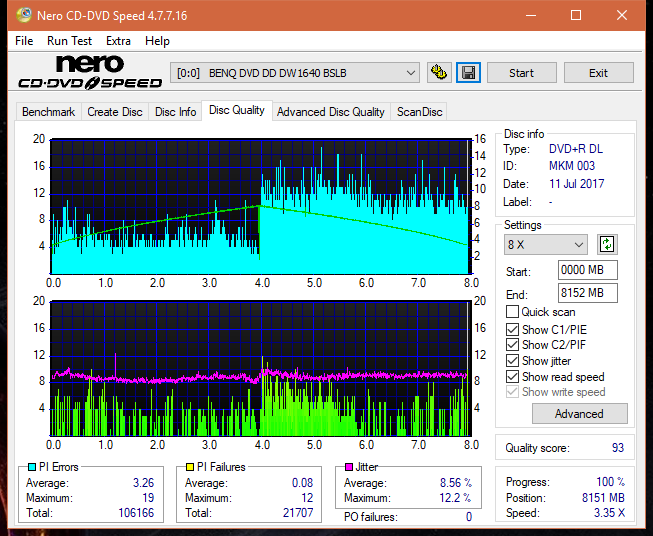
Task: Click Jitter maximum 12.2 %
Action: click(456, 498)
